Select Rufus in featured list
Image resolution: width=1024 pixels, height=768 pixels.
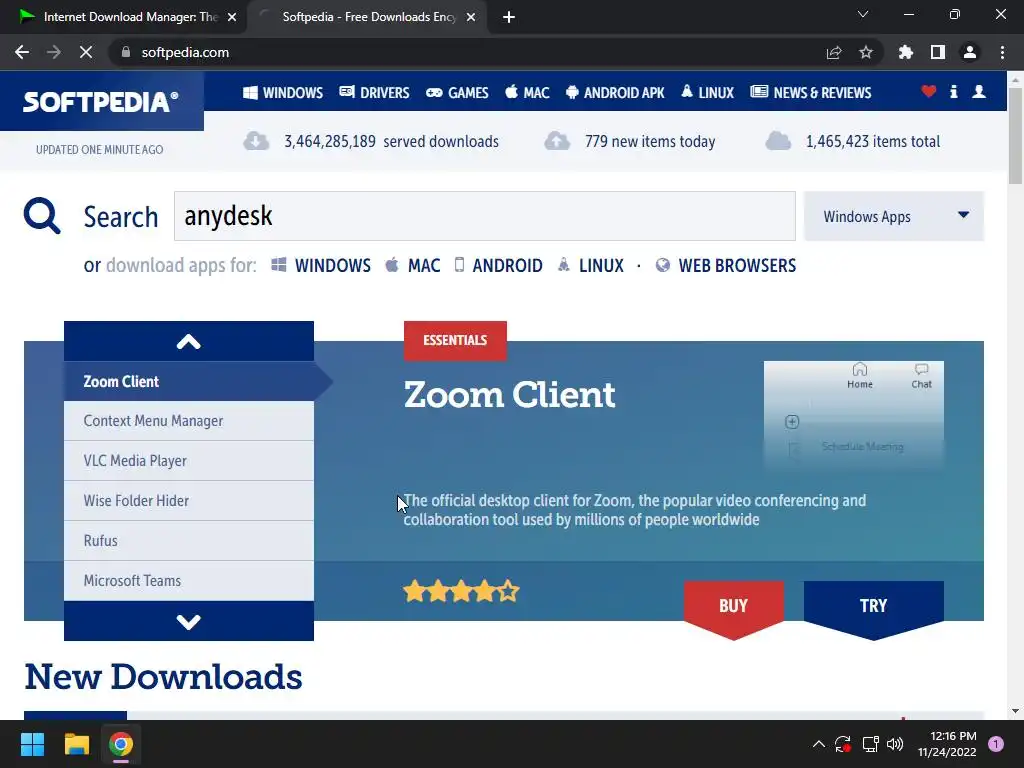coord(189,541)
